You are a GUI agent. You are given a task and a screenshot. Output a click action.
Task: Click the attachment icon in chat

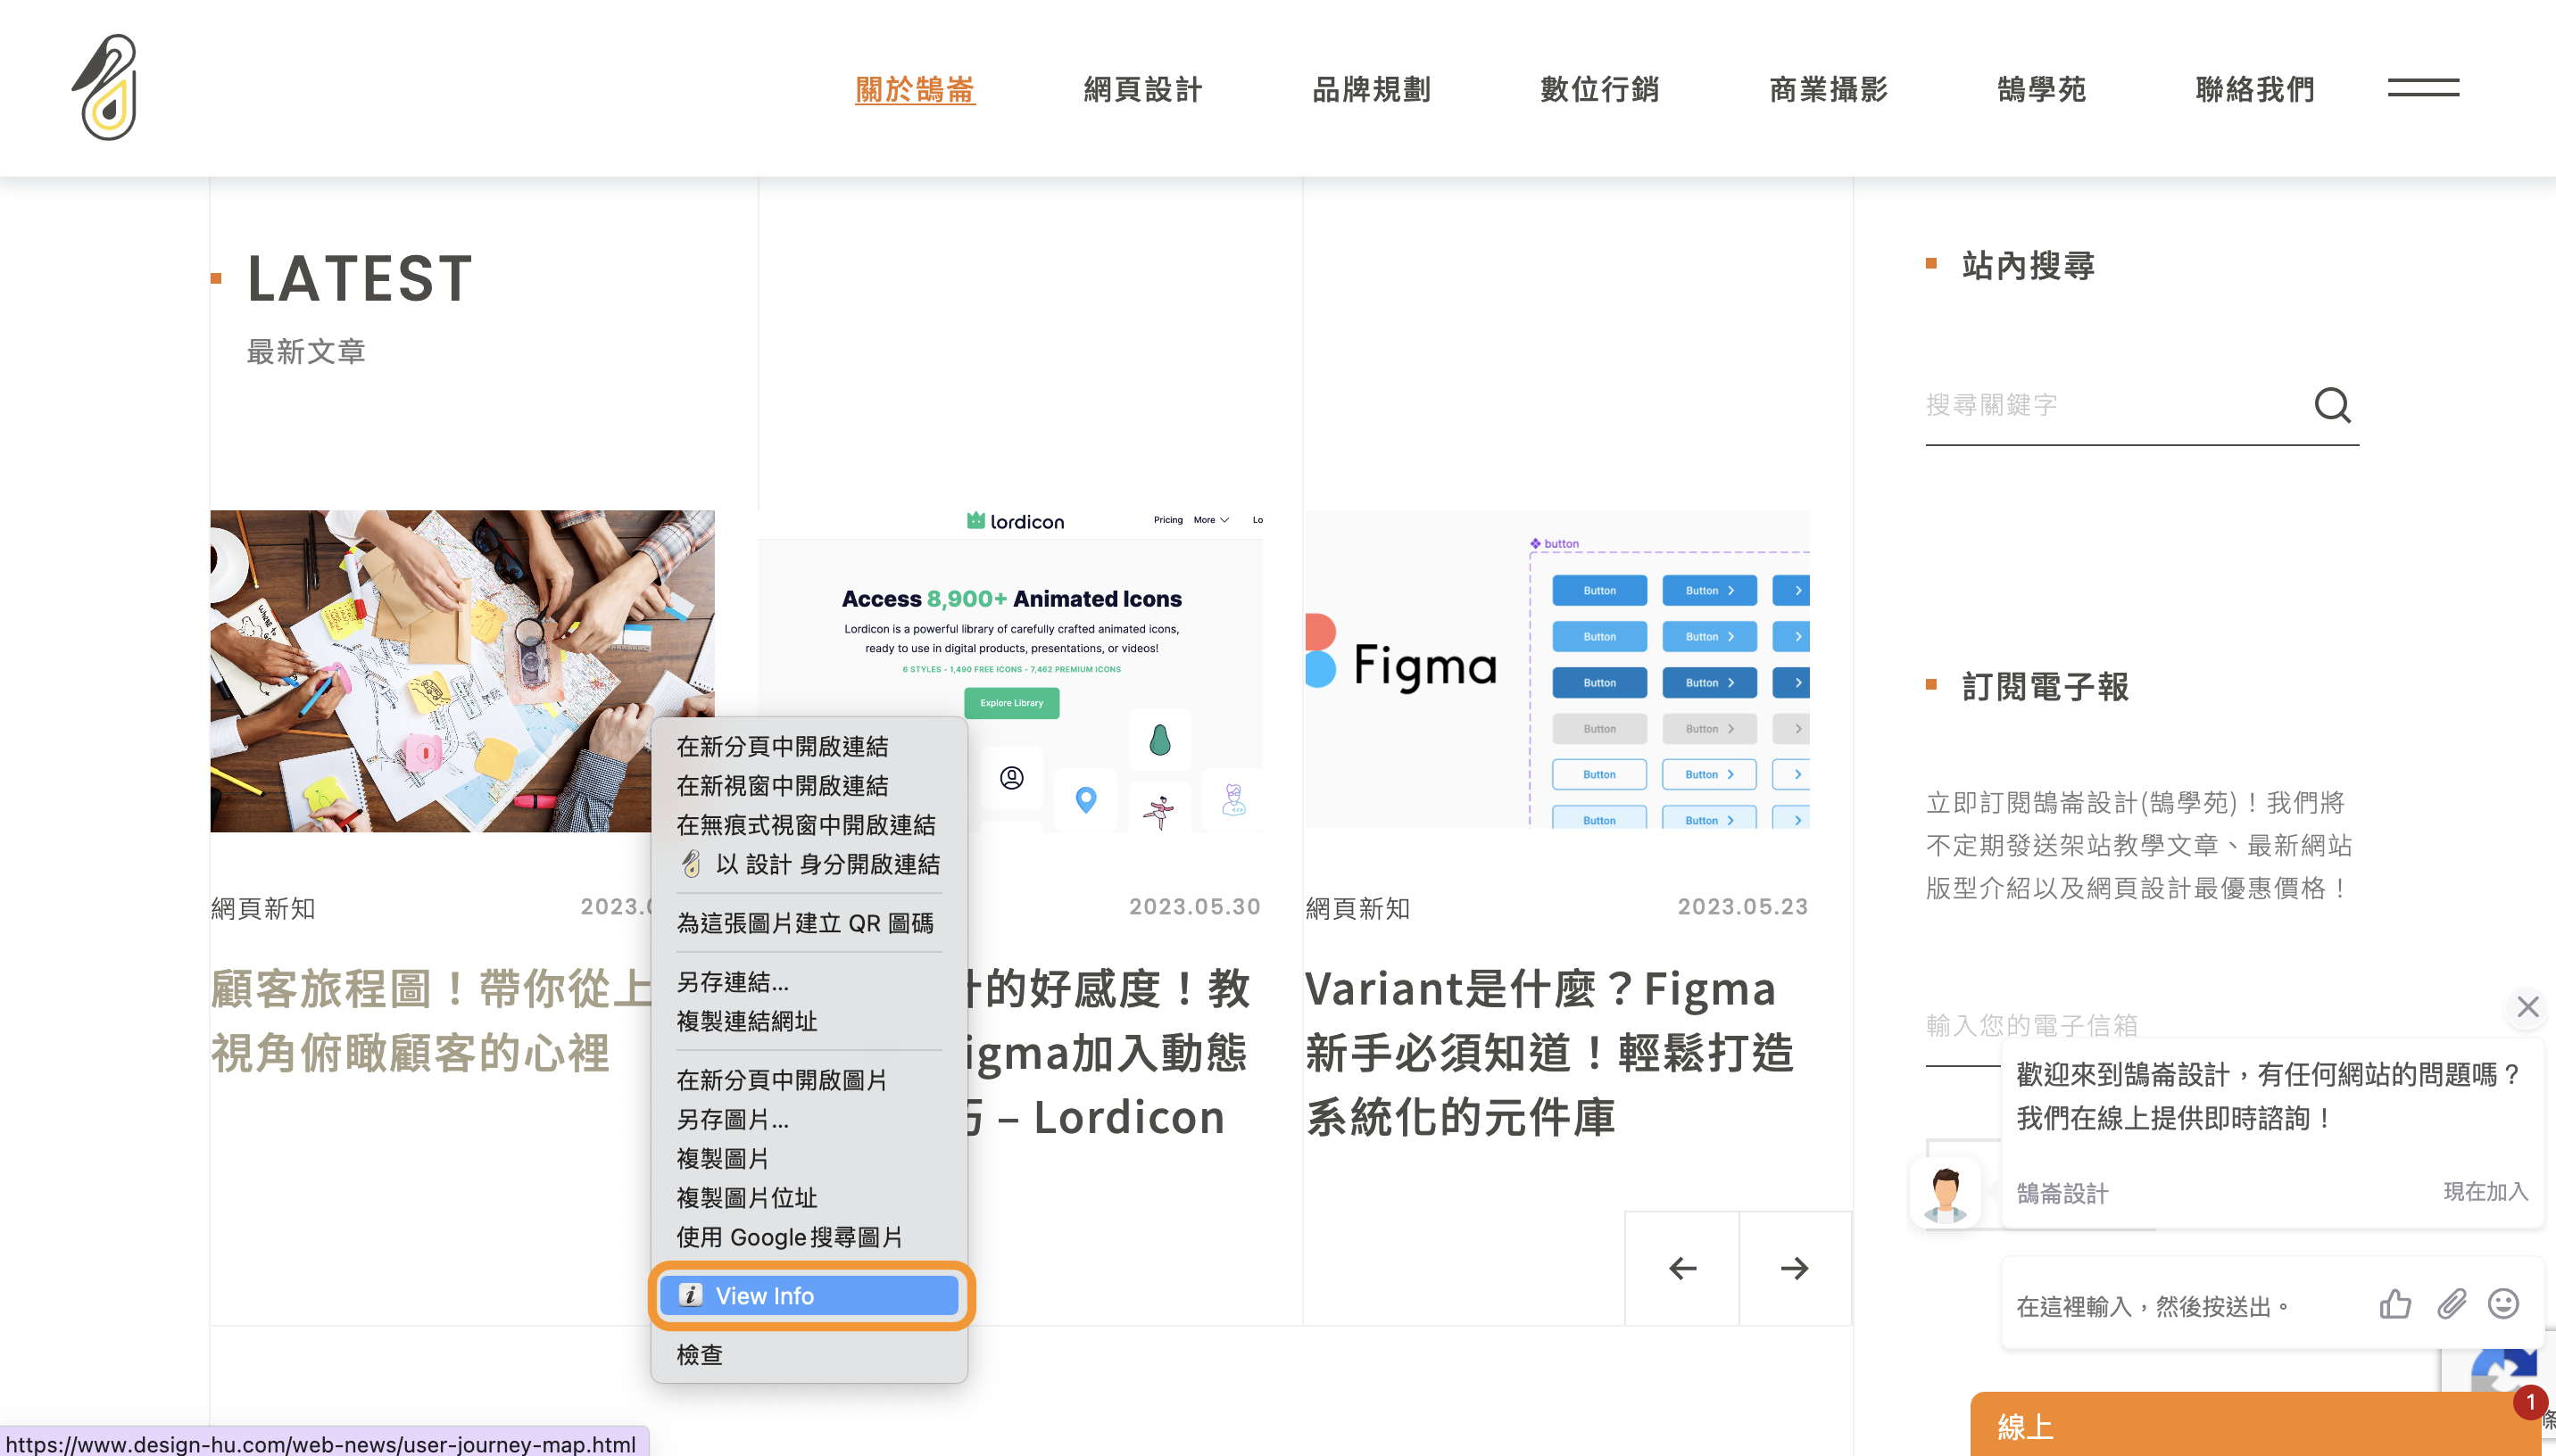(x=2449, y=1303)
